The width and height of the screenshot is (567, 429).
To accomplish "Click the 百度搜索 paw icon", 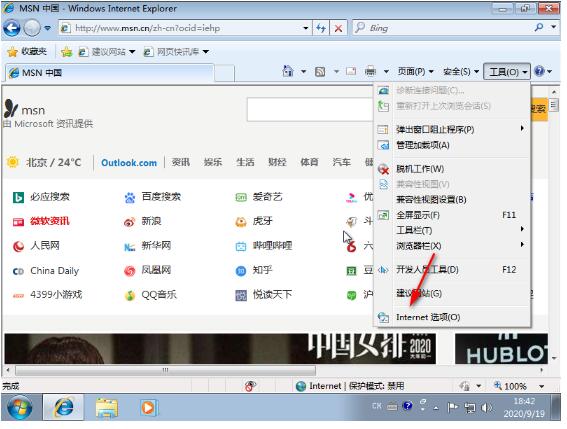I will pyautogui.click(x=129, y=197).
